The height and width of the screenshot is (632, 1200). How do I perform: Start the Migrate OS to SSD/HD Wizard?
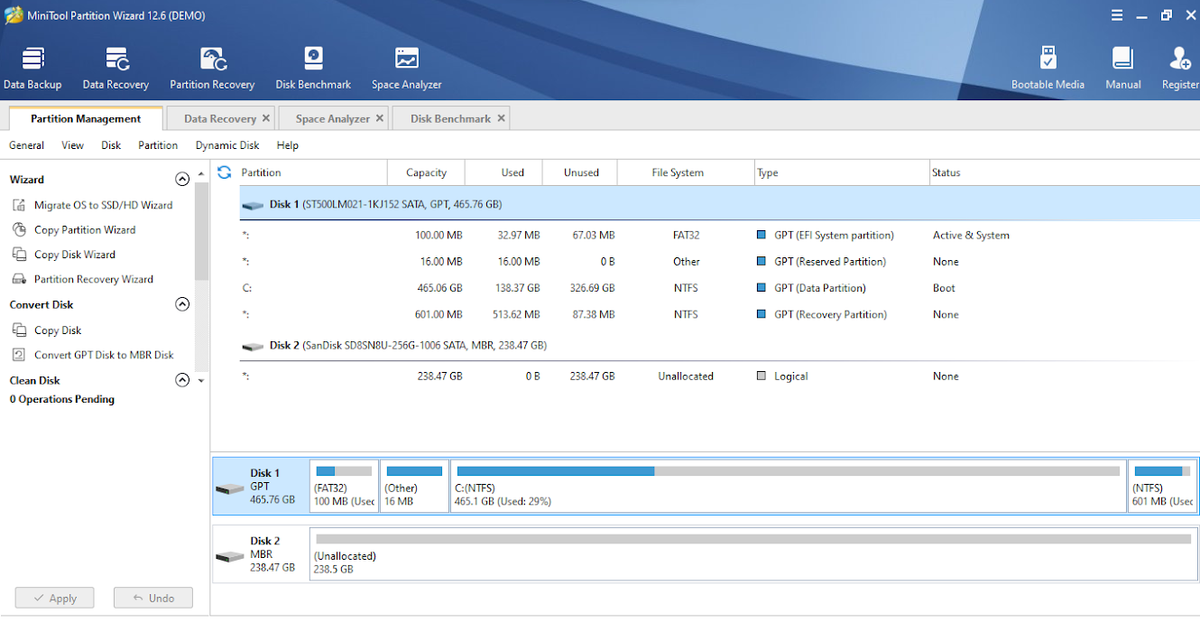104,204
